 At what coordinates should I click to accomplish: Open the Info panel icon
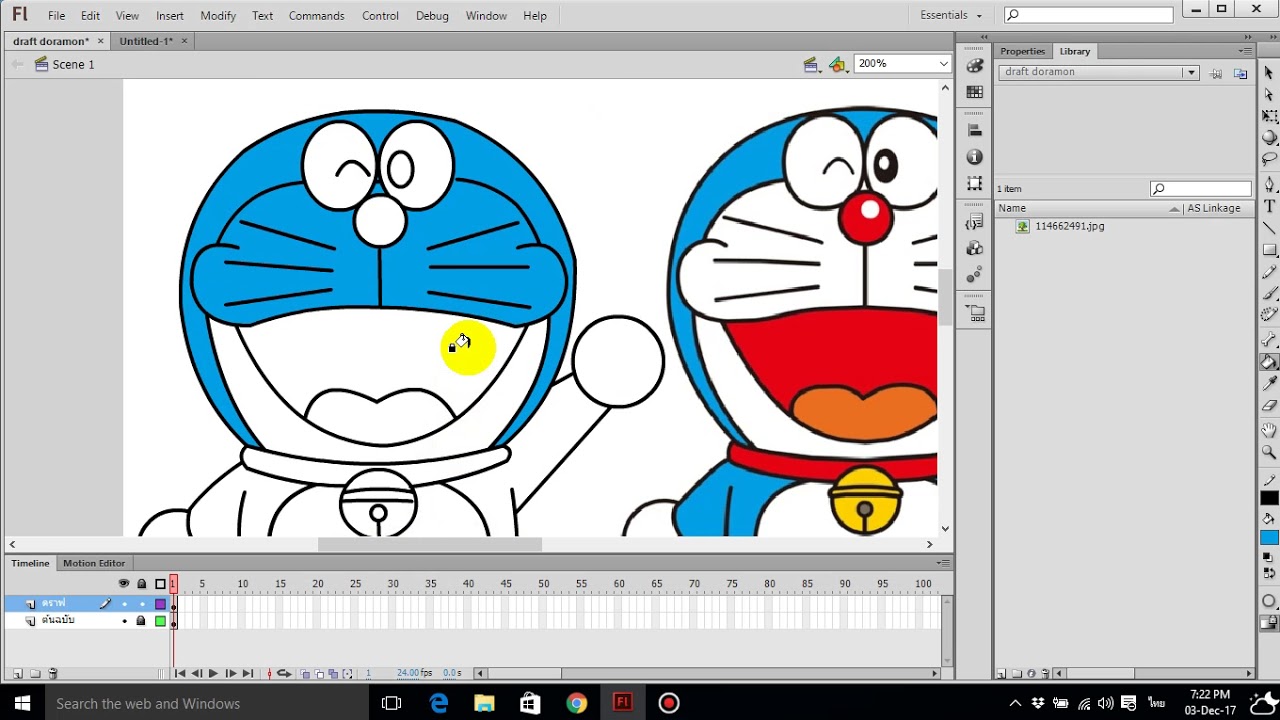pyautogui.click(x=975, y=157)
